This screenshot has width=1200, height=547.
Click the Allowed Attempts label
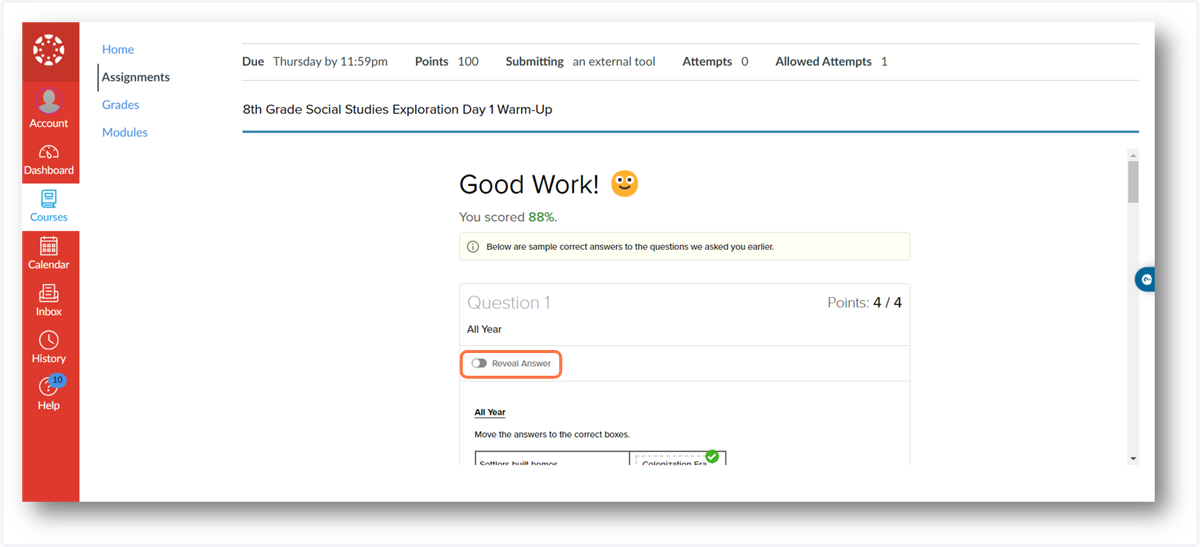822,61
